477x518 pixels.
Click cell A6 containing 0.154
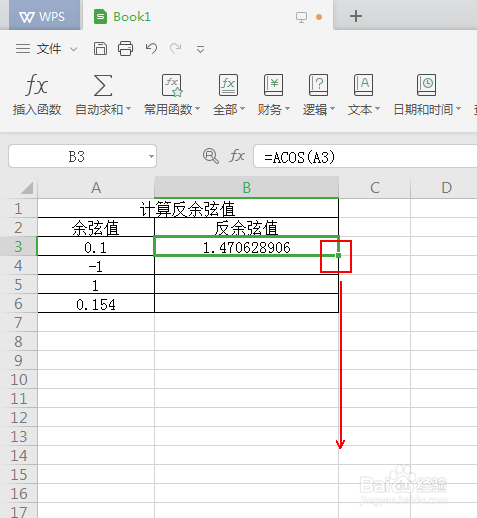pyautogui.click(x=96, y=304)
